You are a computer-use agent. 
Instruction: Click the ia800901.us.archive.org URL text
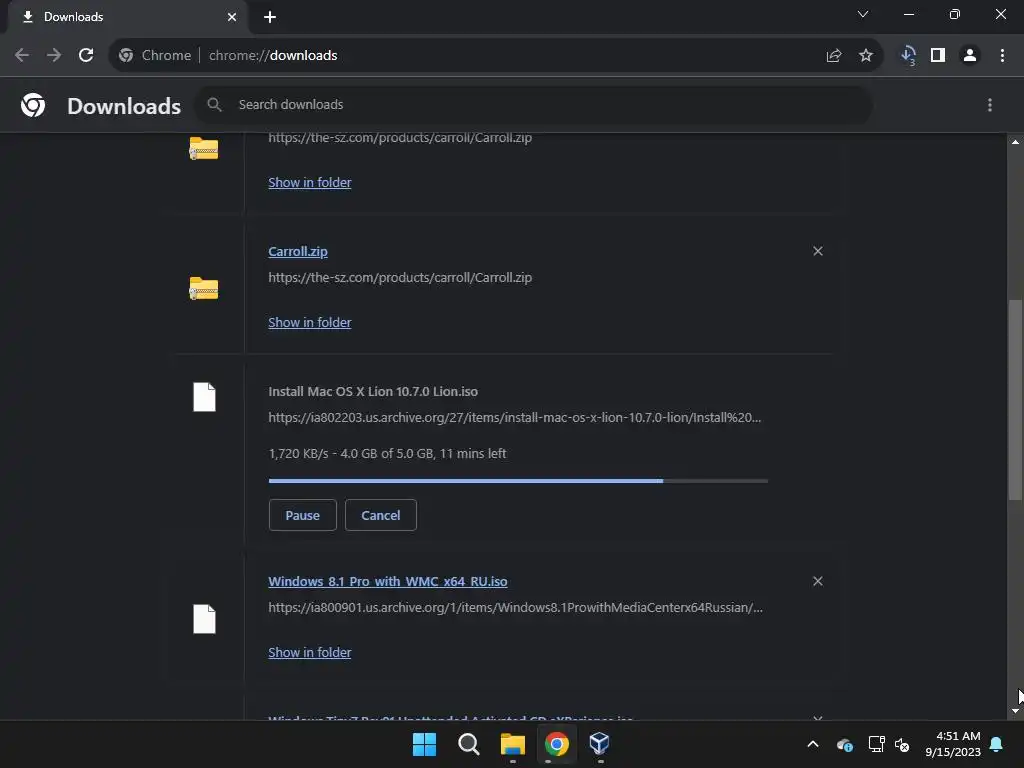[x=515, y=607]
